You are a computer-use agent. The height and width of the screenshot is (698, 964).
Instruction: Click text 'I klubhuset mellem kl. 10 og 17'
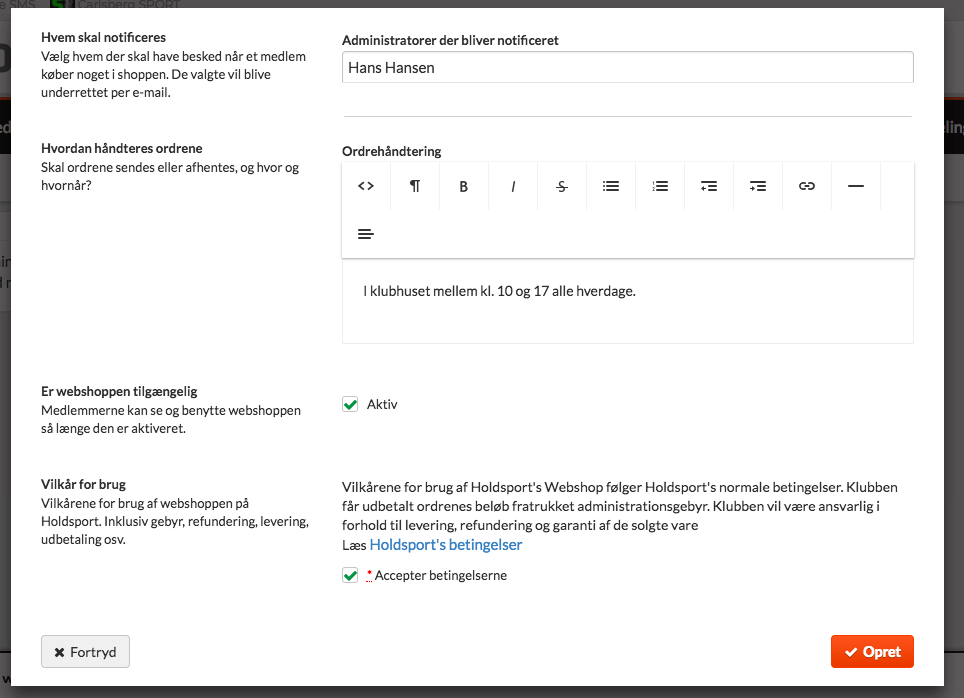tap(456, 291)
